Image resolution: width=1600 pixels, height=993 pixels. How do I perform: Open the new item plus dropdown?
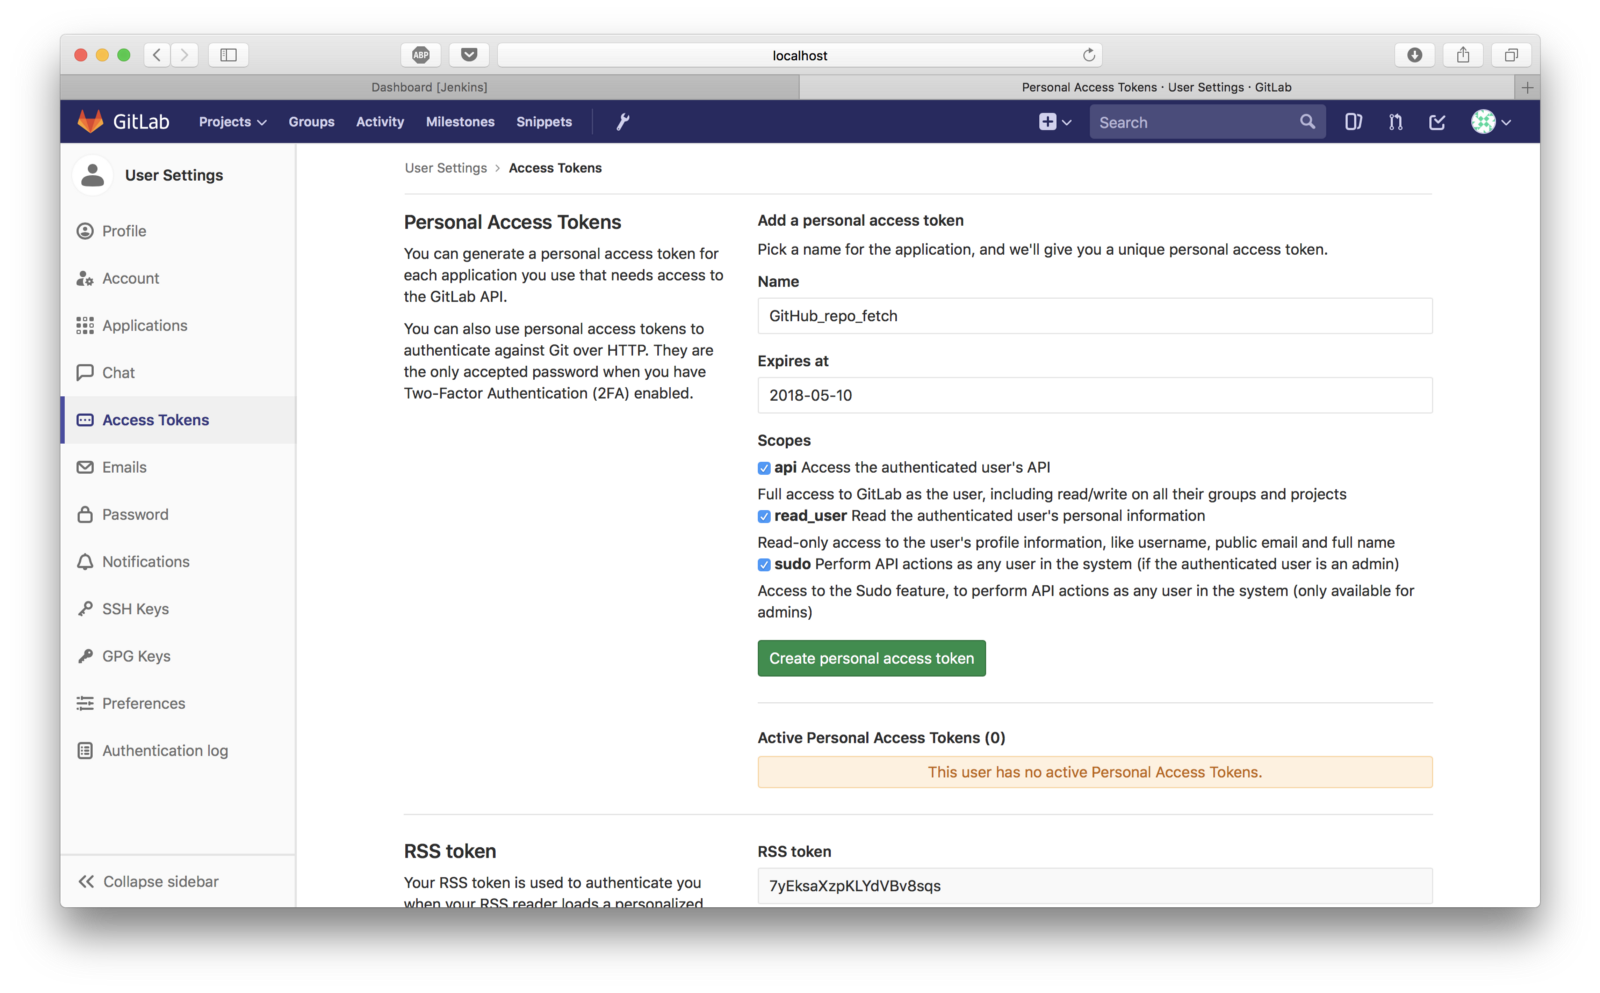click(x=1054, y=122)
